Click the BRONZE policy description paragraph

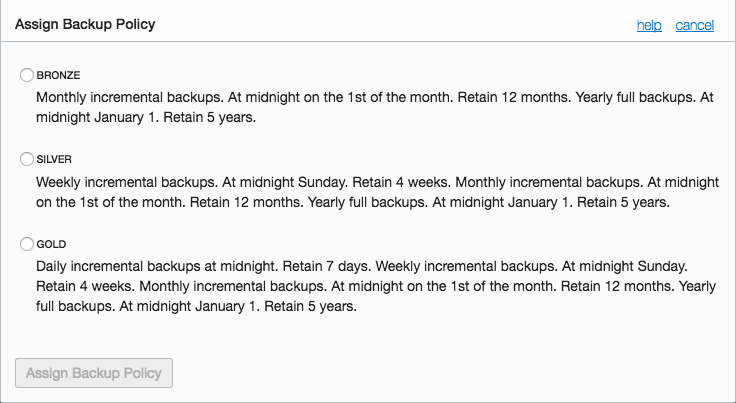(370, 108)
